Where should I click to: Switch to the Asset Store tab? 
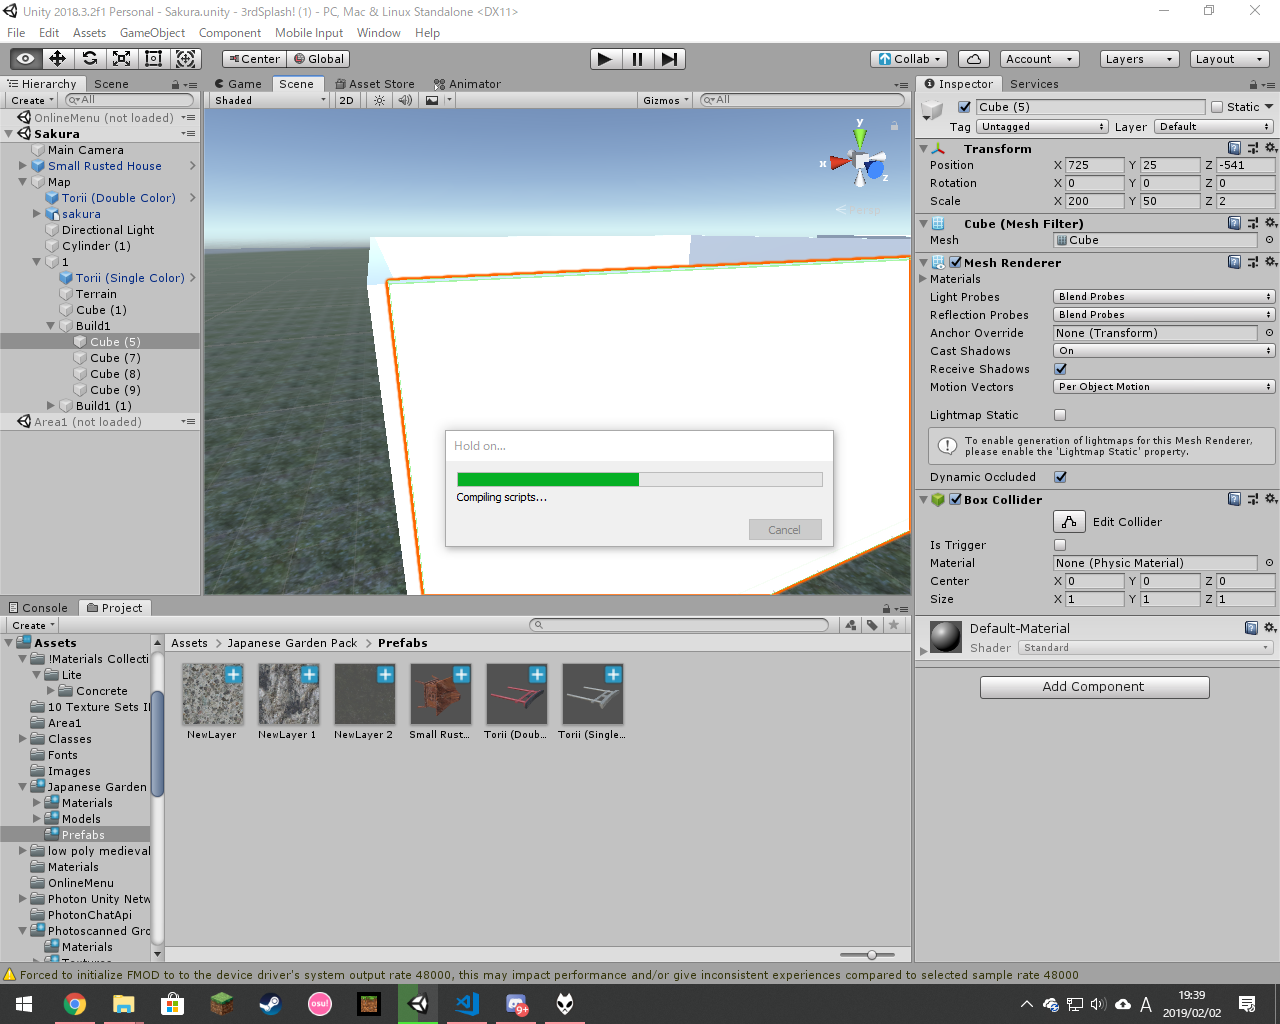pos(375,84)
